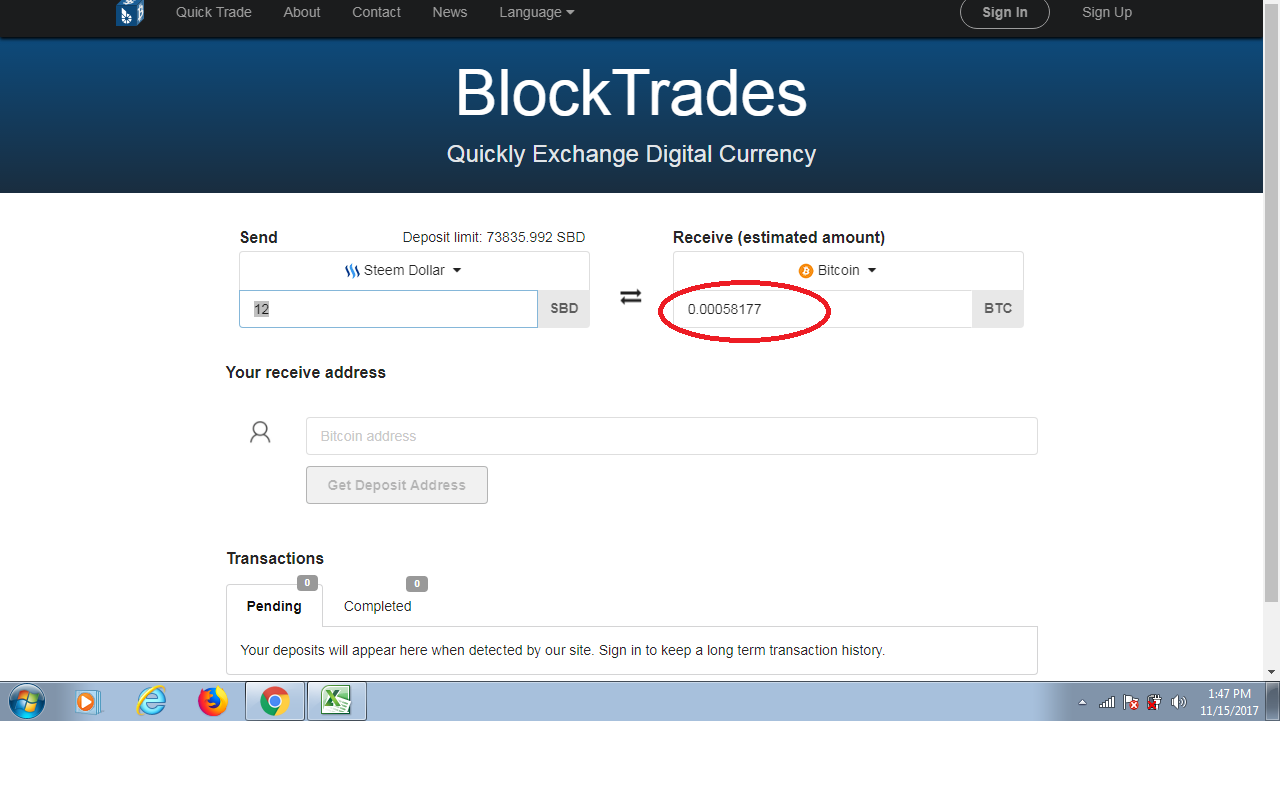1280x800 pixels.
Task: Click the Pending tab count badge
Action: pyautogui.click(x=307, y=583)
